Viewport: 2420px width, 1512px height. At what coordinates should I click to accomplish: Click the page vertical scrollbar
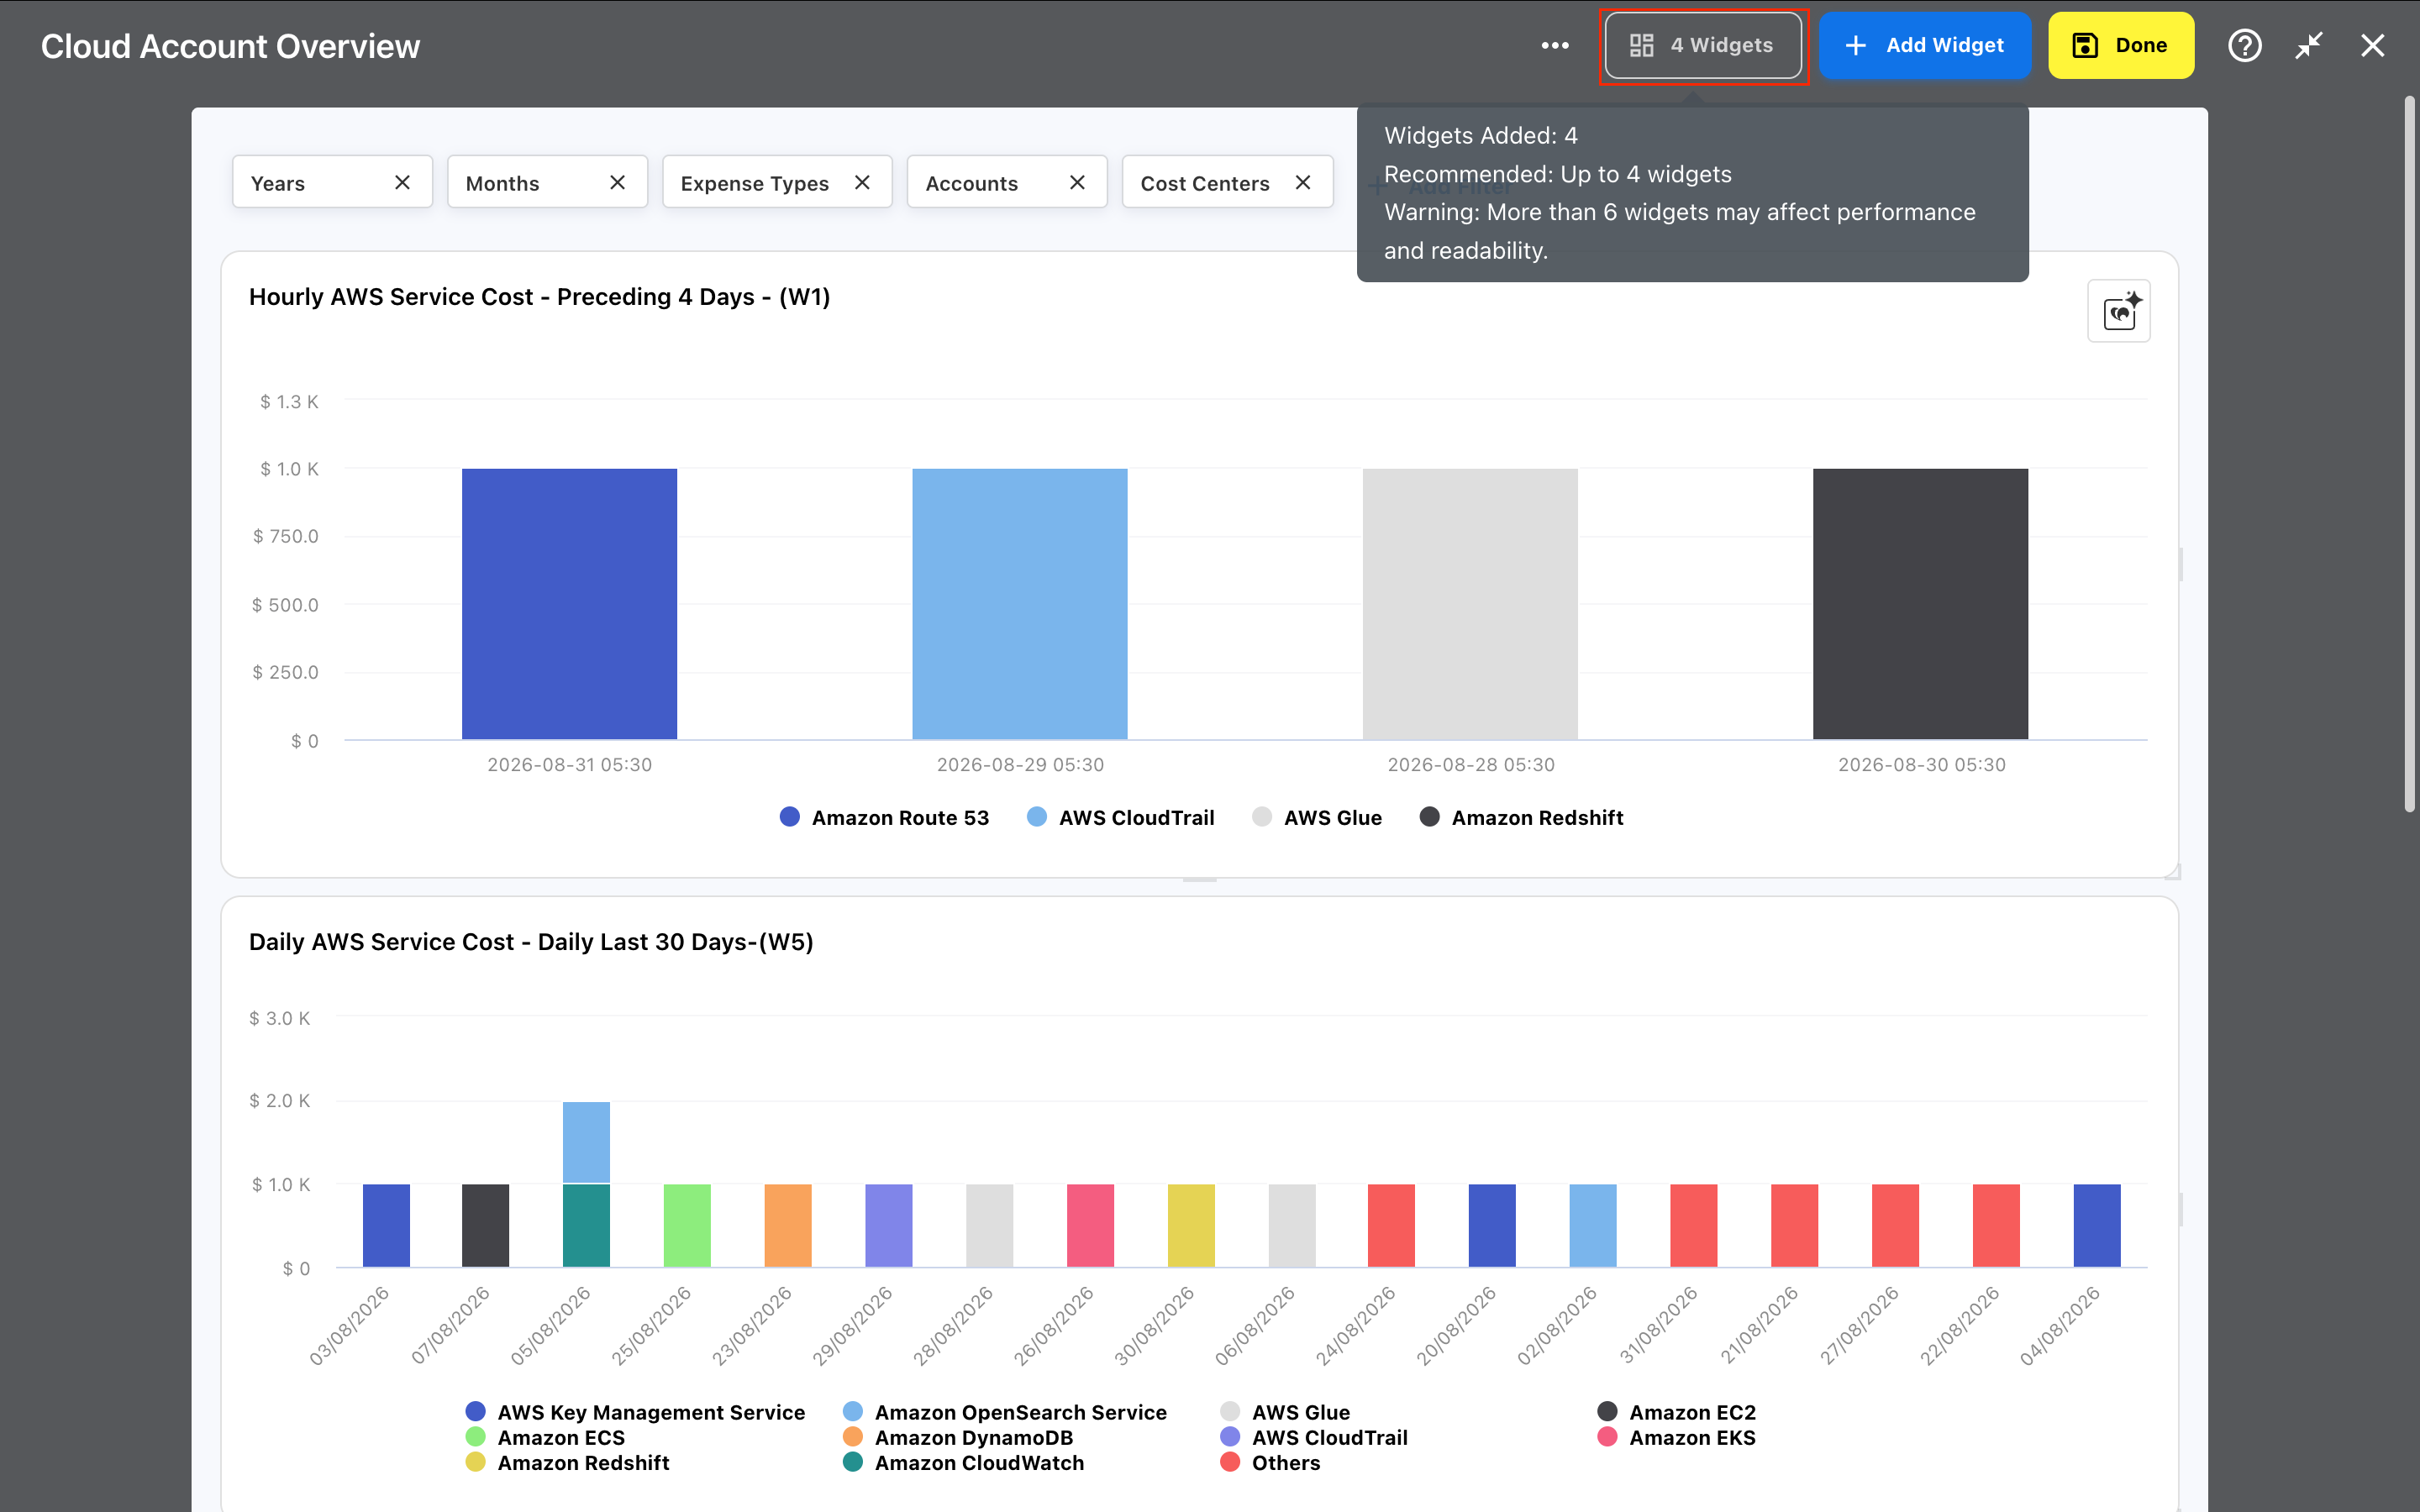pyautogui.click(x=2410, y=455)
